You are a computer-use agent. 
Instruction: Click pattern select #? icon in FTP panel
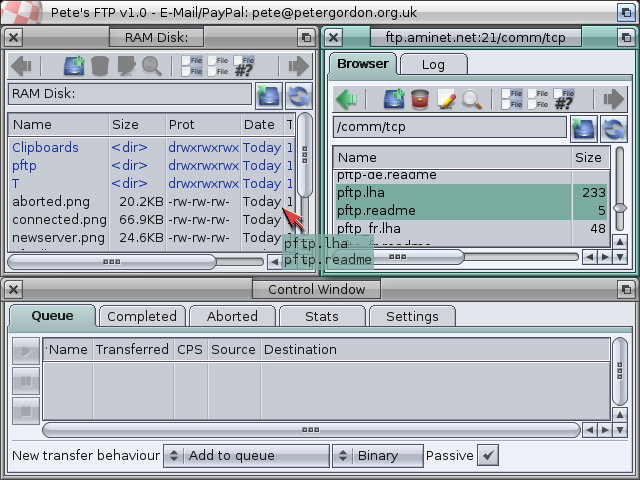(564, 99)
